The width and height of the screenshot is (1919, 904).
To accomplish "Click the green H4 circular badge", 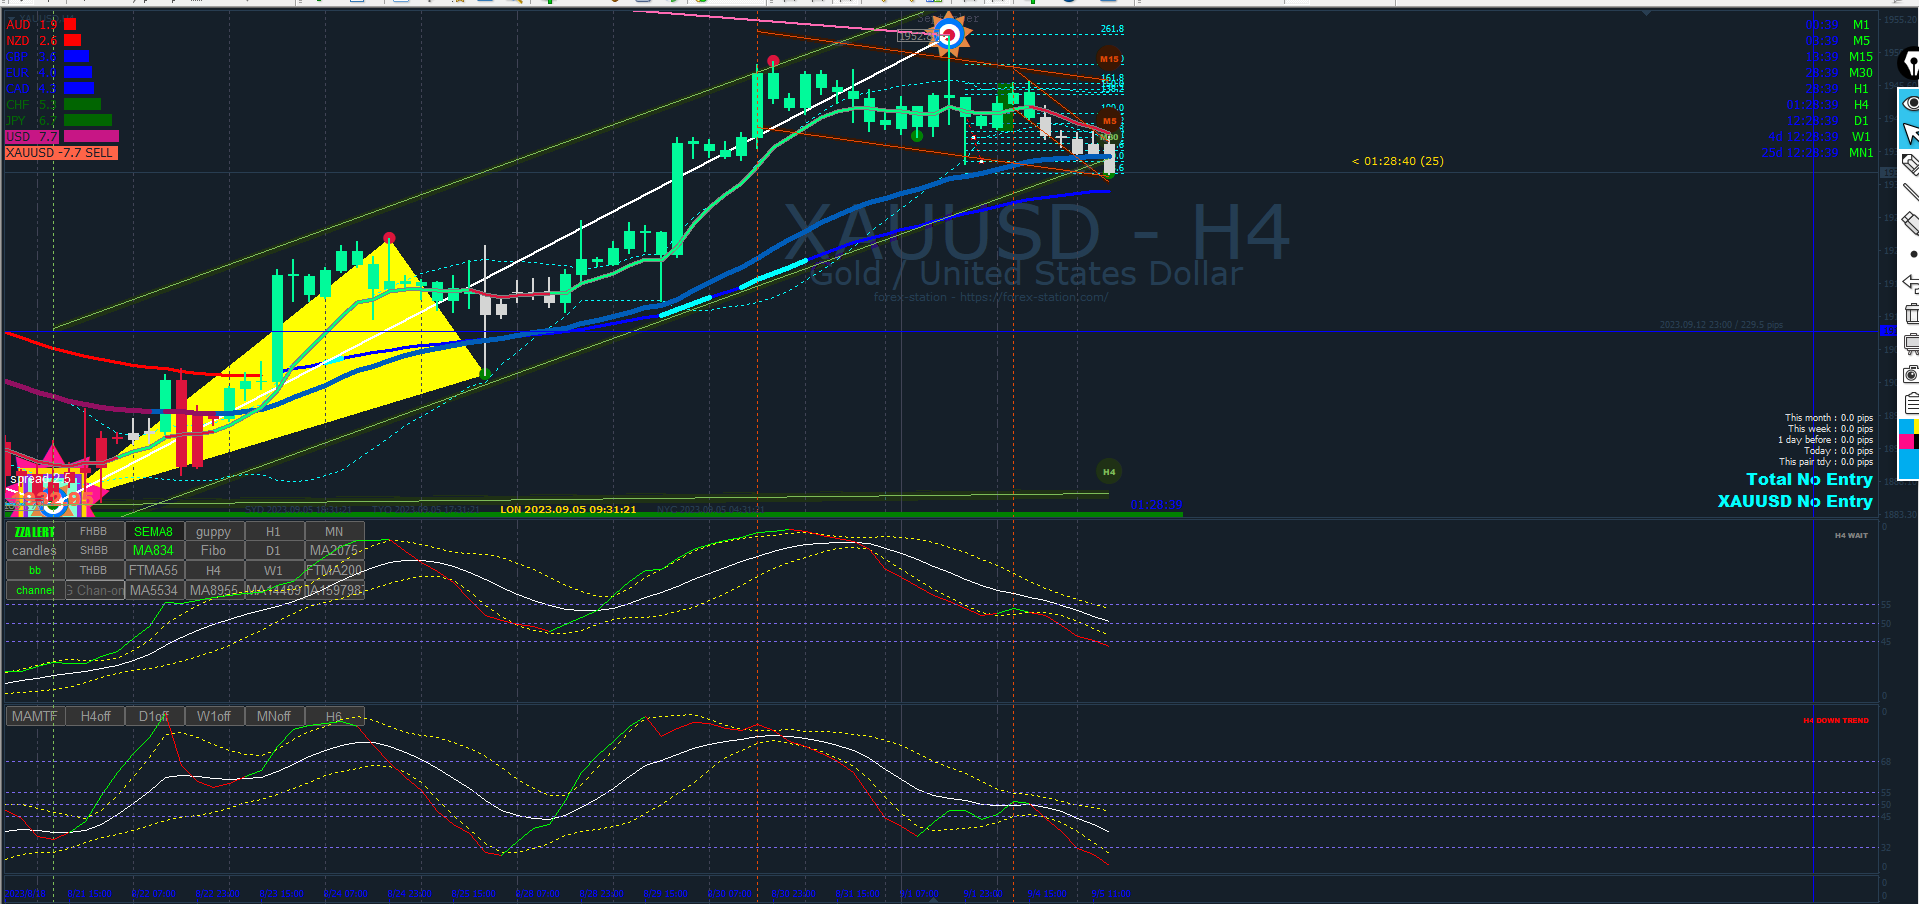I will point(1109,472).
